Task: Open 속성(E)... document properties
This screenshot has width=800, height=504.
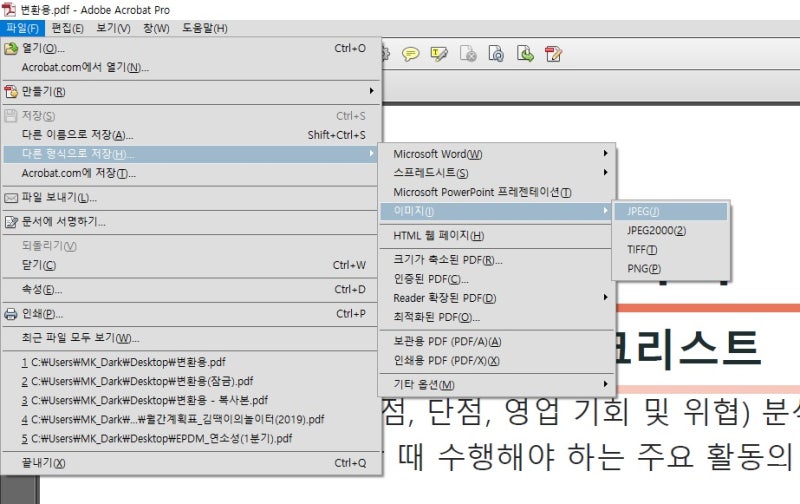Action: click(x=191, y=290)
